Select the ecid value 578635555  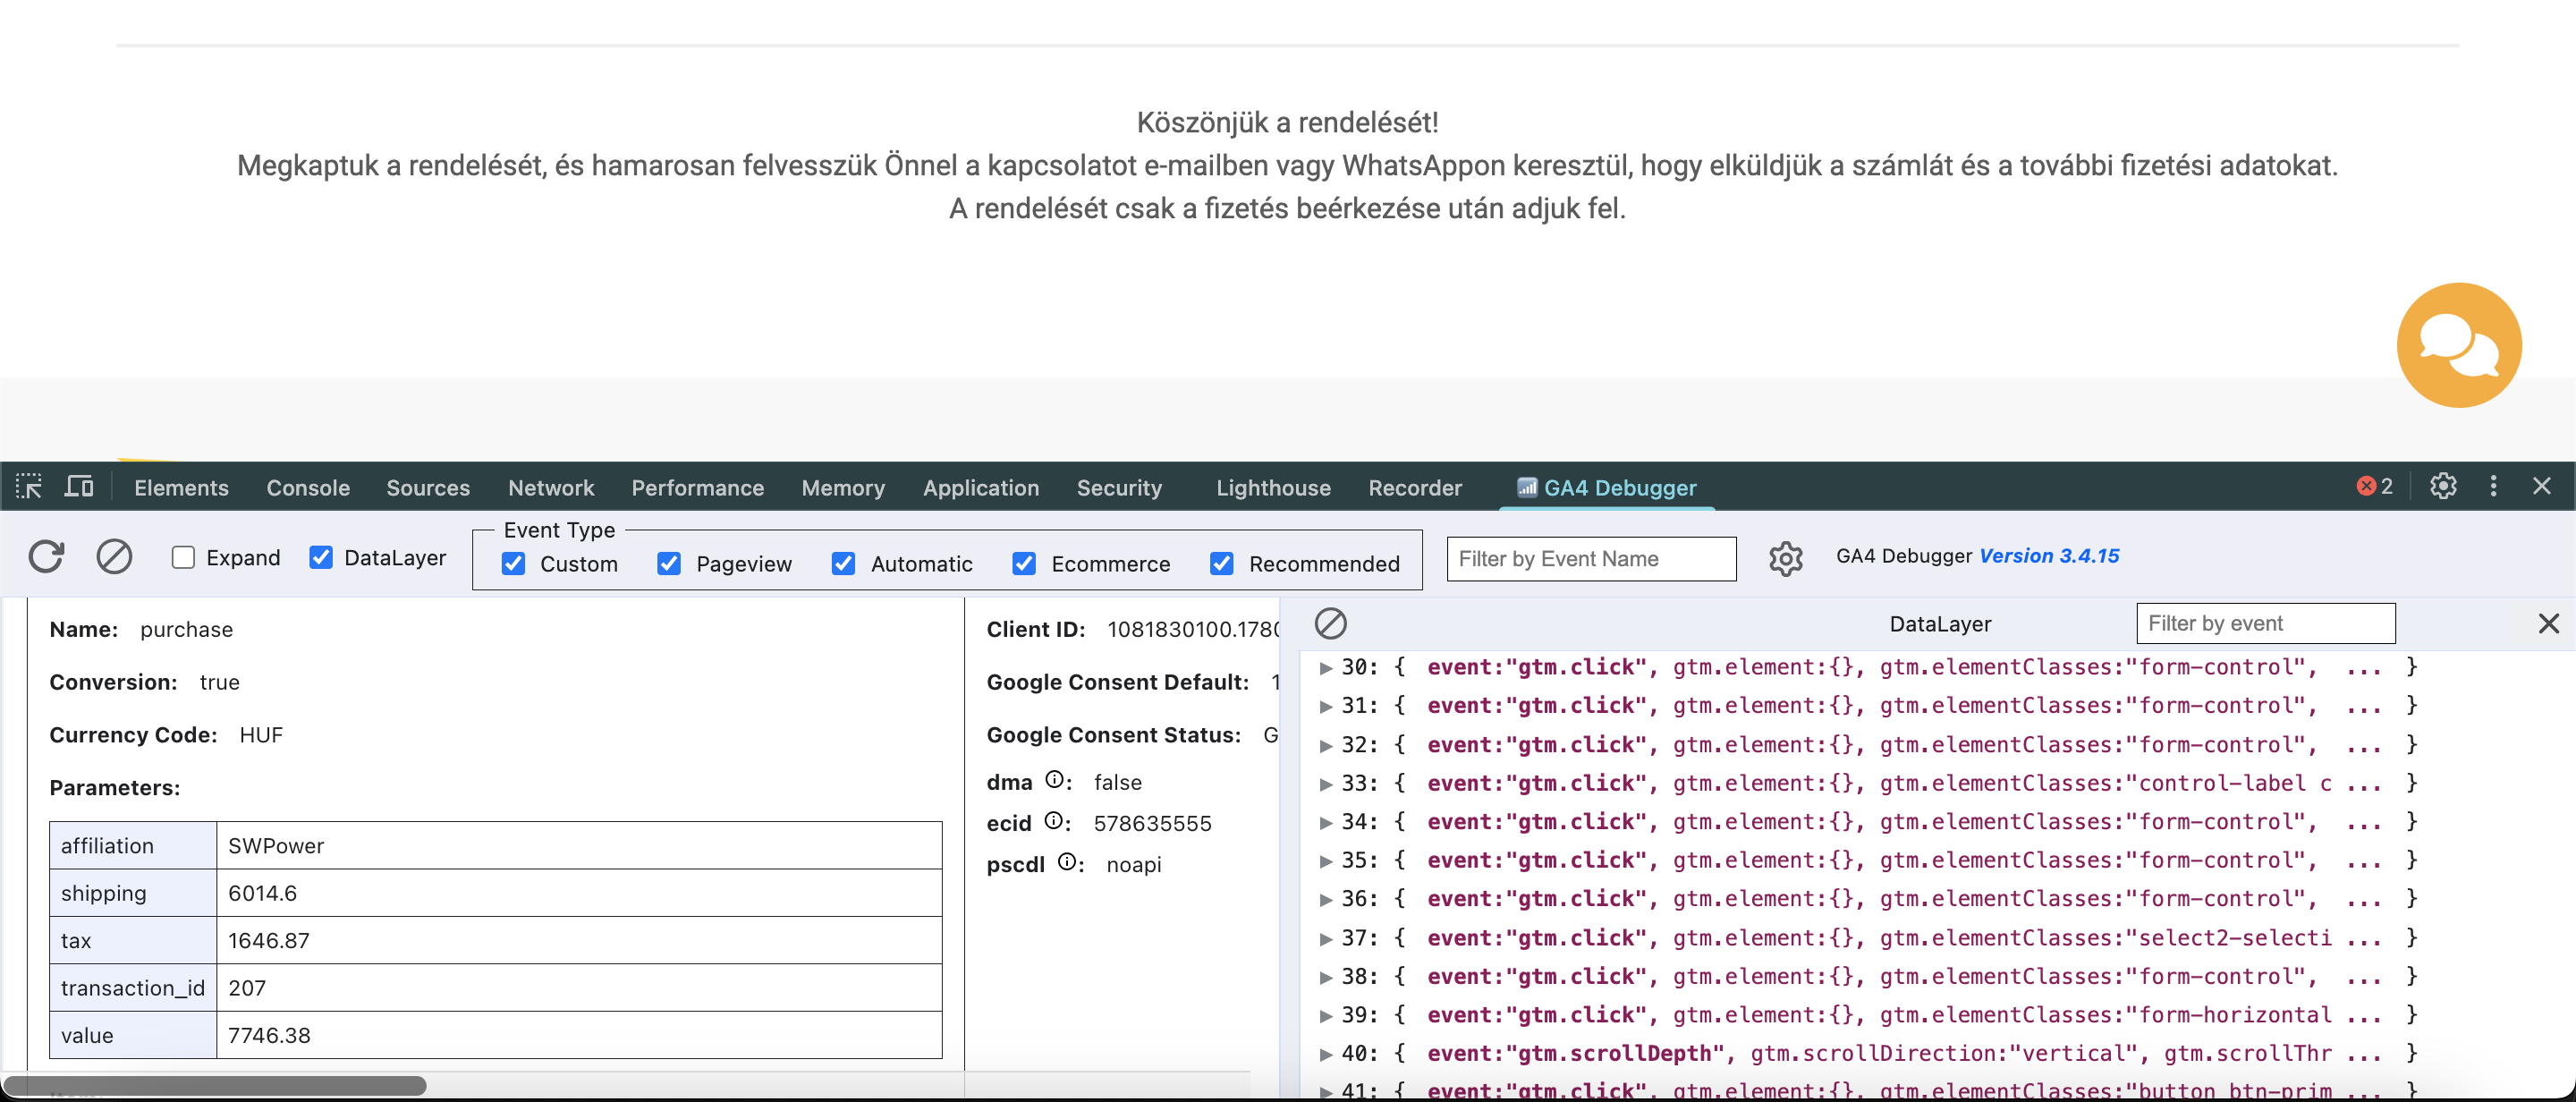(1152, 823)
